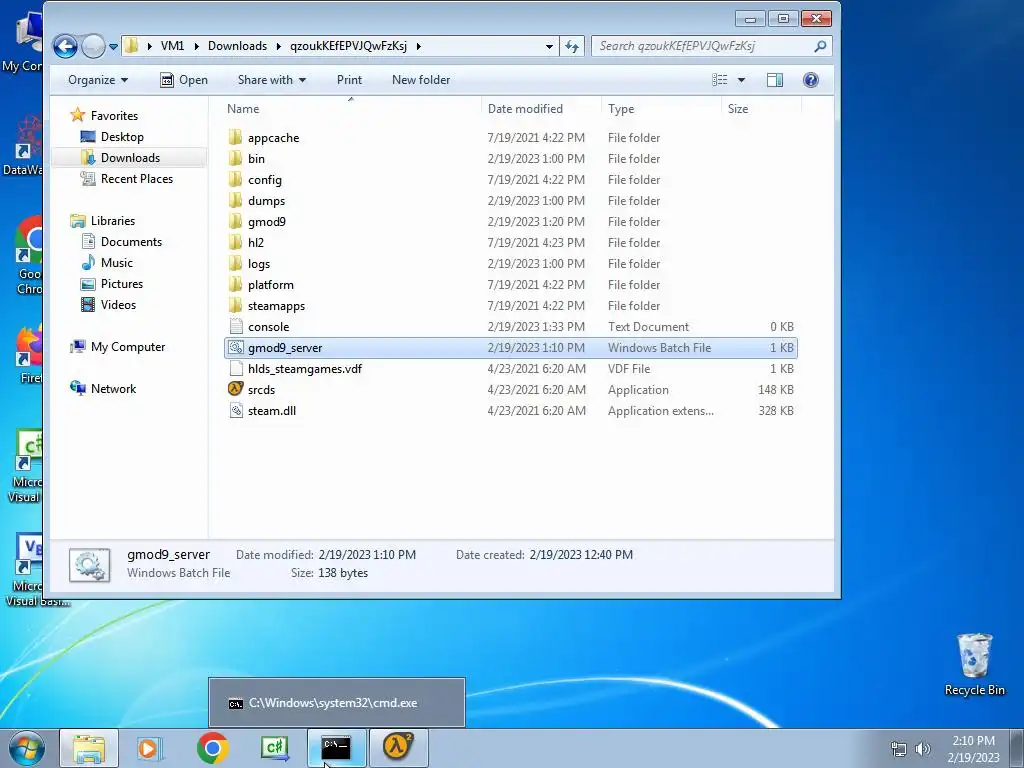1024x768 pixels.
Task: Select the steamapps folder icon
Action: click(236, 305)
